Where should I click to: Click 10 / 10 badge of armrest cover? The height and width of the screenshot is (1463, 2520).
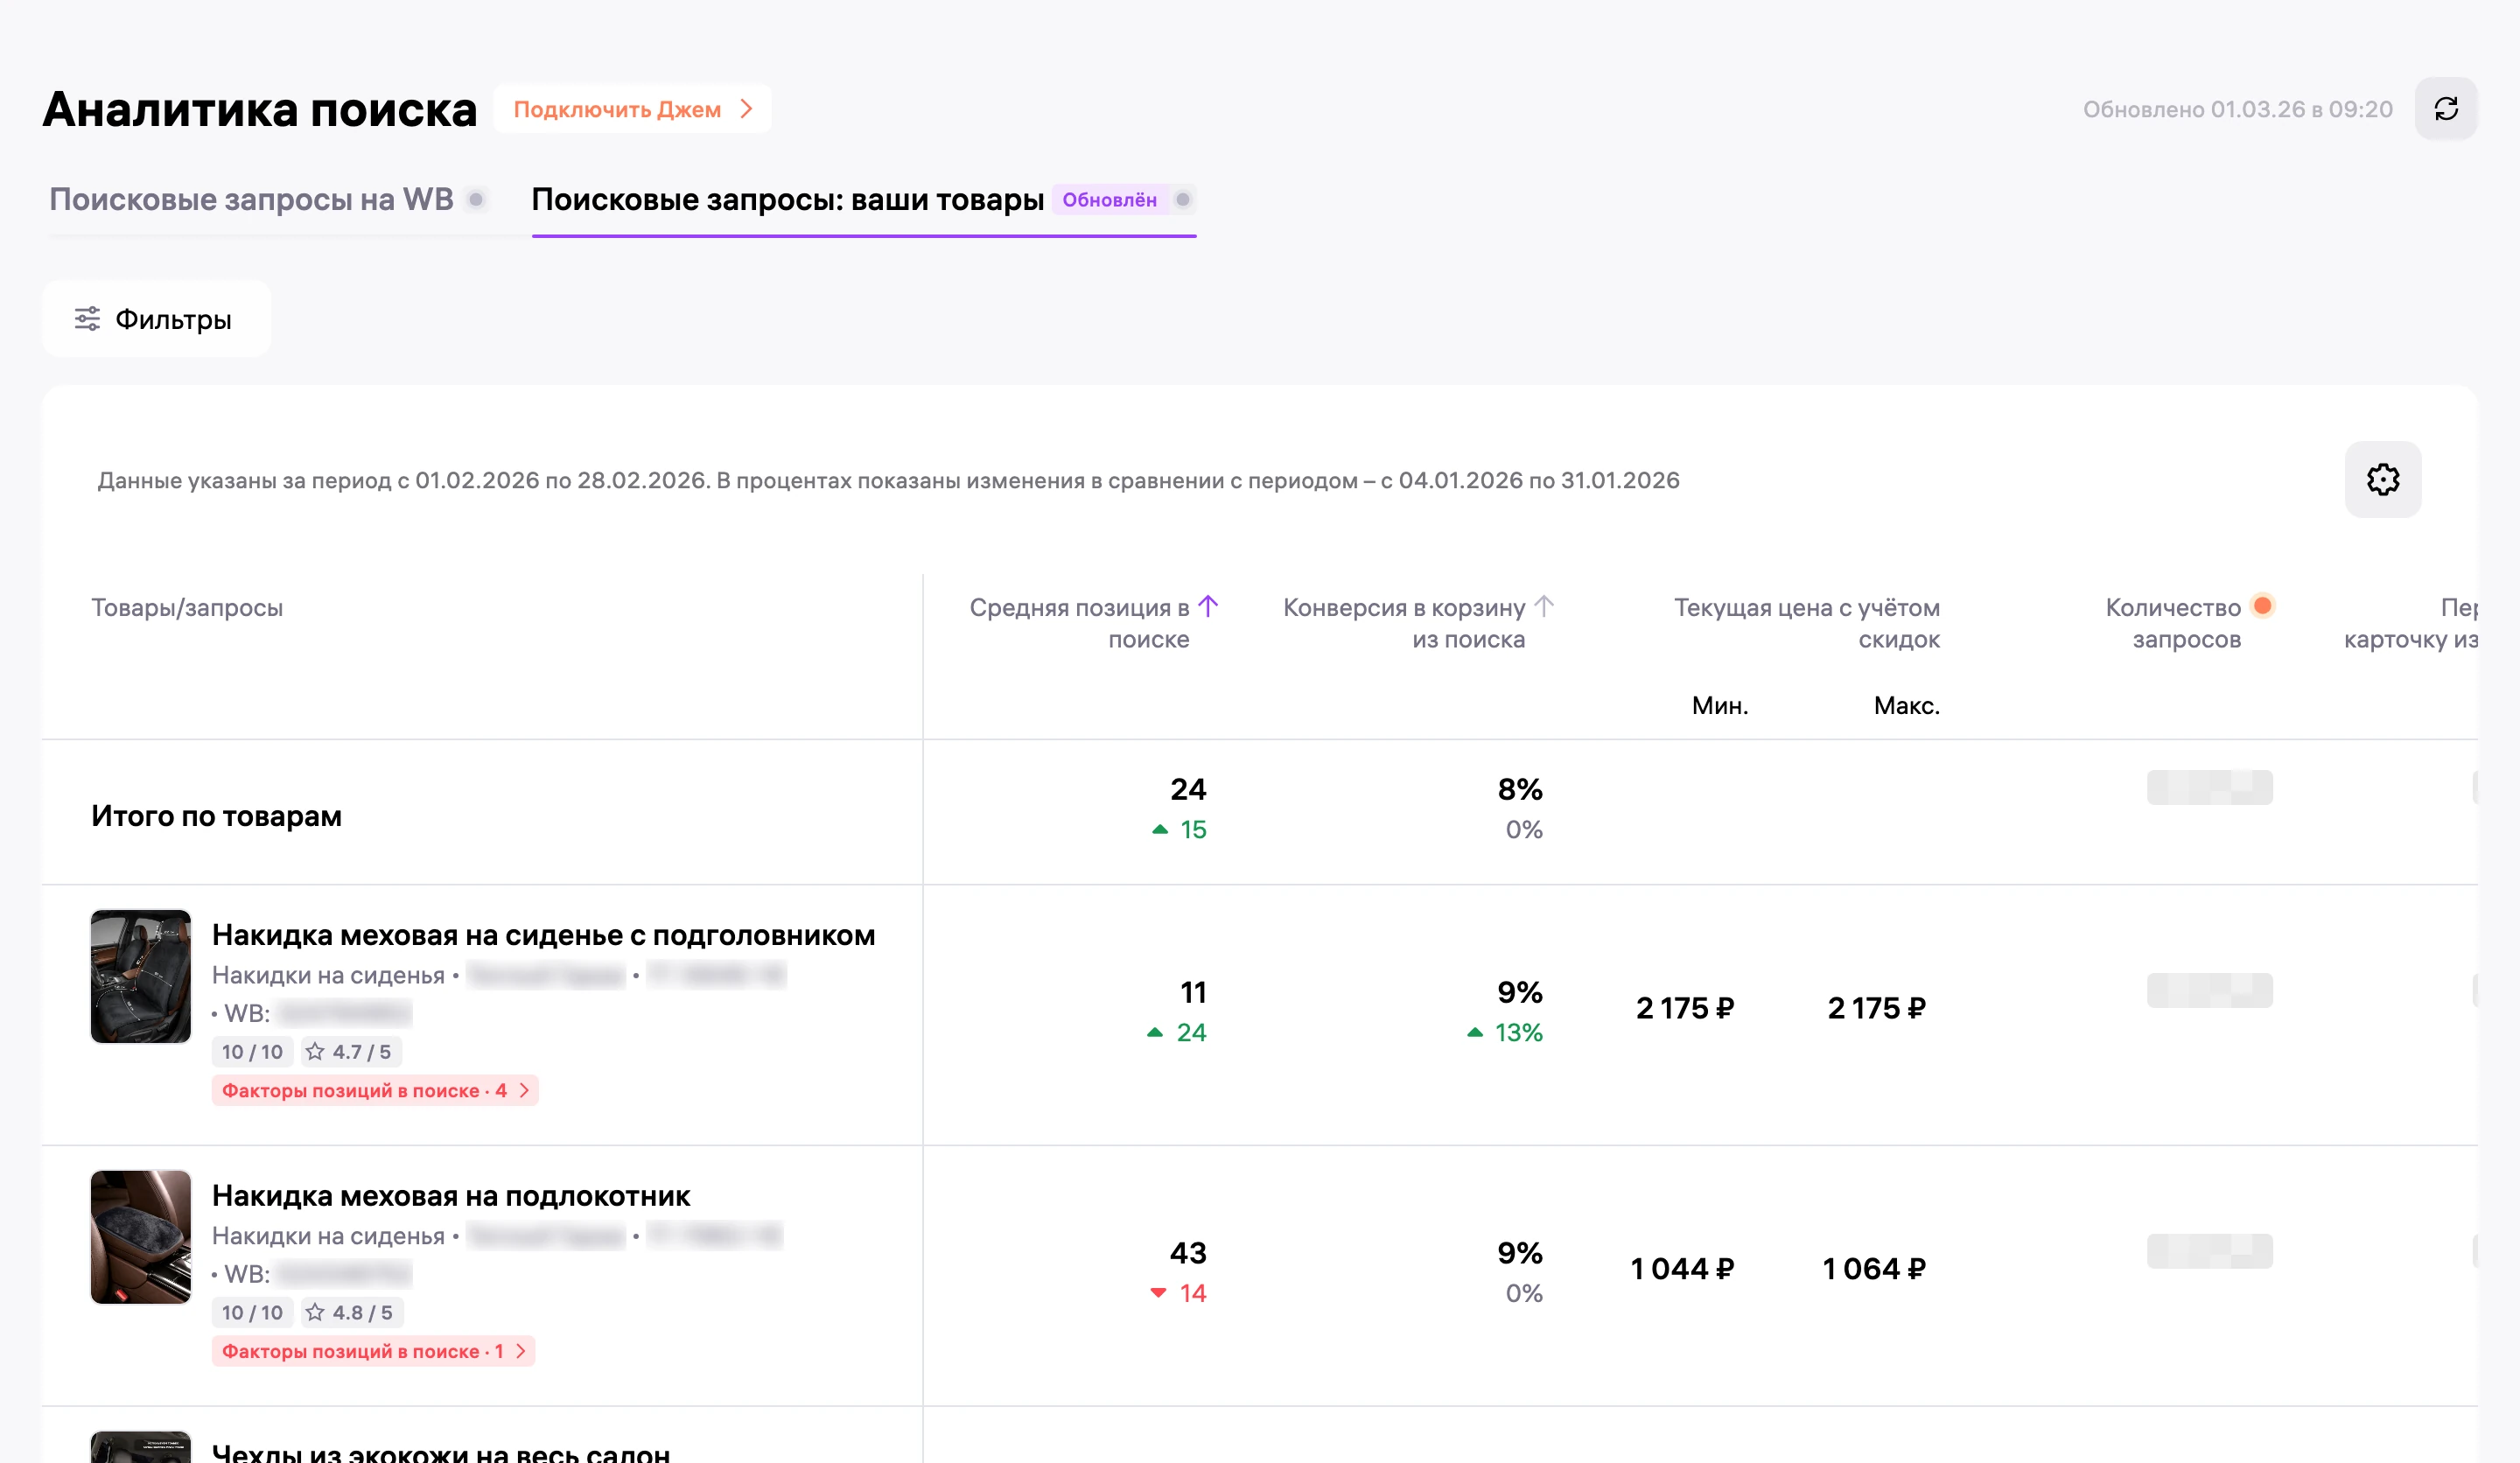[x=252, y=1313]
